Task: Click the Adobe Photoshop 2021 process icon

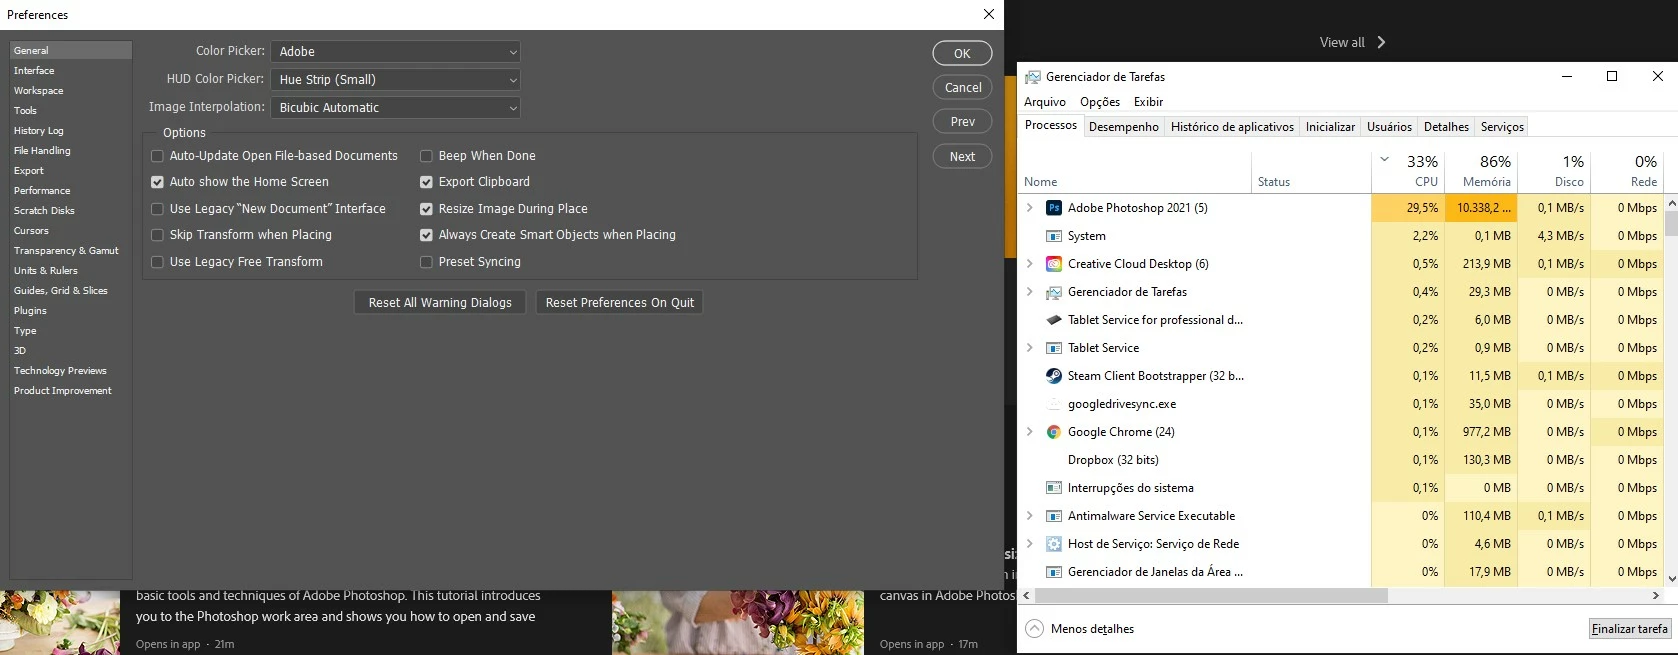Action: [1053, 208]
